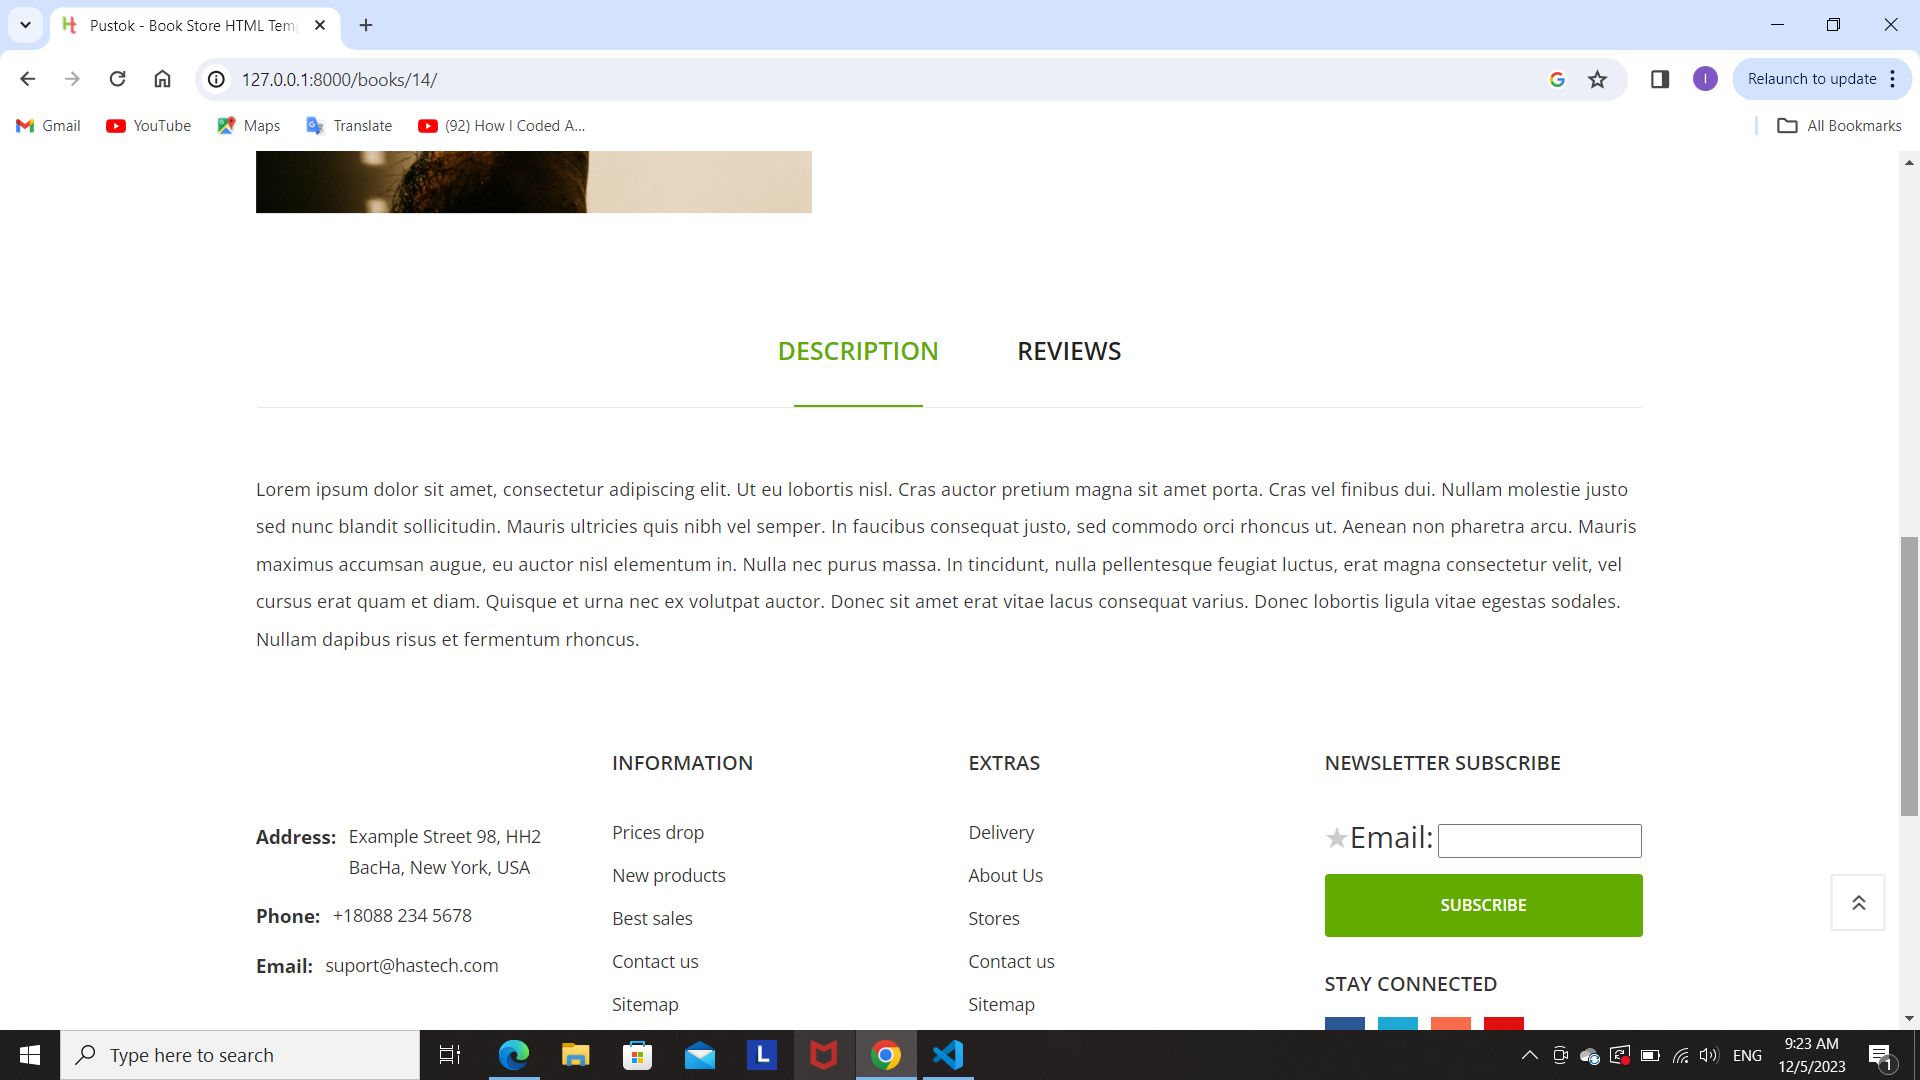View site information icon in address bar
The width and height of the screenshot is (1920, 1080).
[216, 79]
